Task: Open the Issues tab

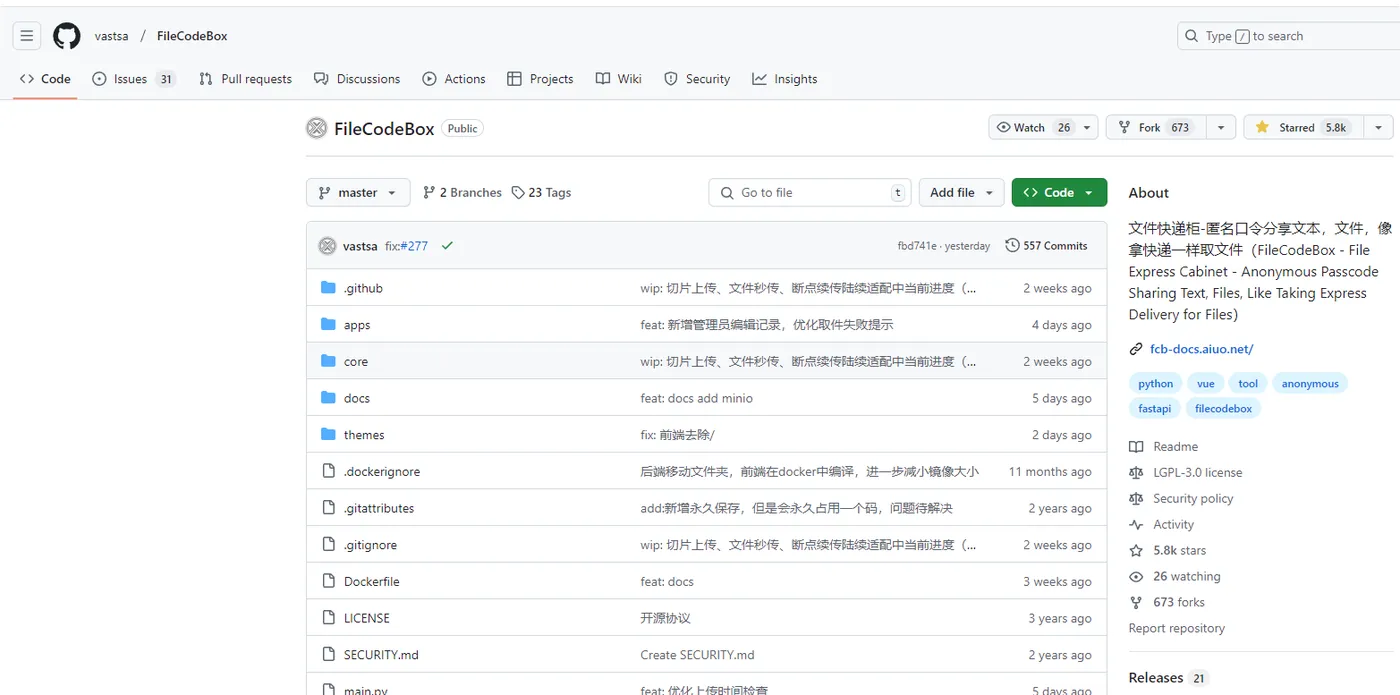Action: [133, 79]
